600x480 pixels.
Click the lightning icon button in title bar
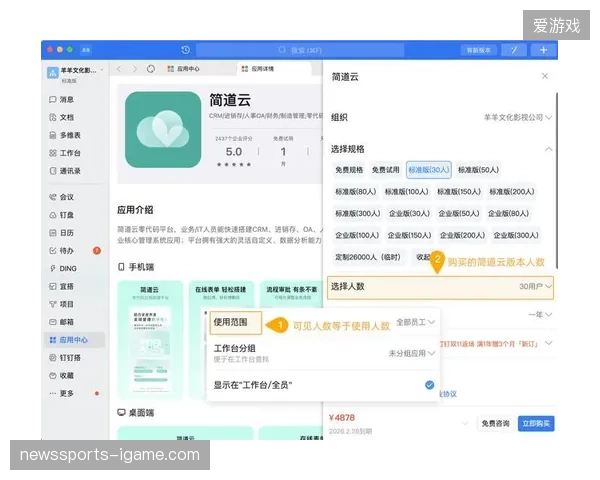coord(514,50)
